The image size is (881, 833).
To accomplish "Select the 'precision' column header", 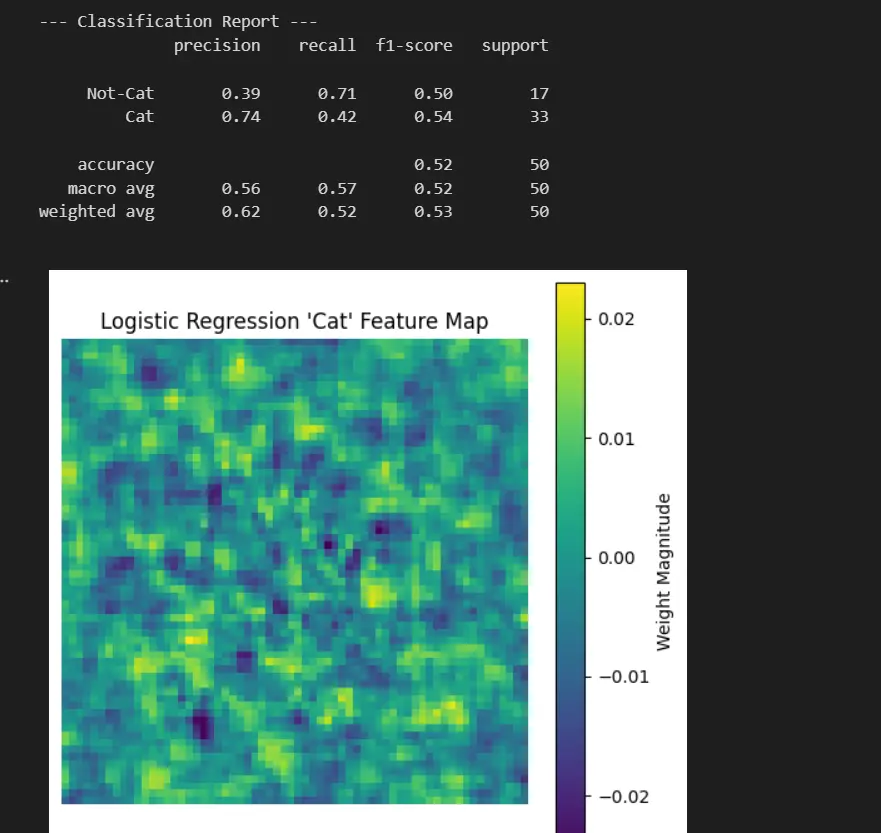I will click(217, 45).
